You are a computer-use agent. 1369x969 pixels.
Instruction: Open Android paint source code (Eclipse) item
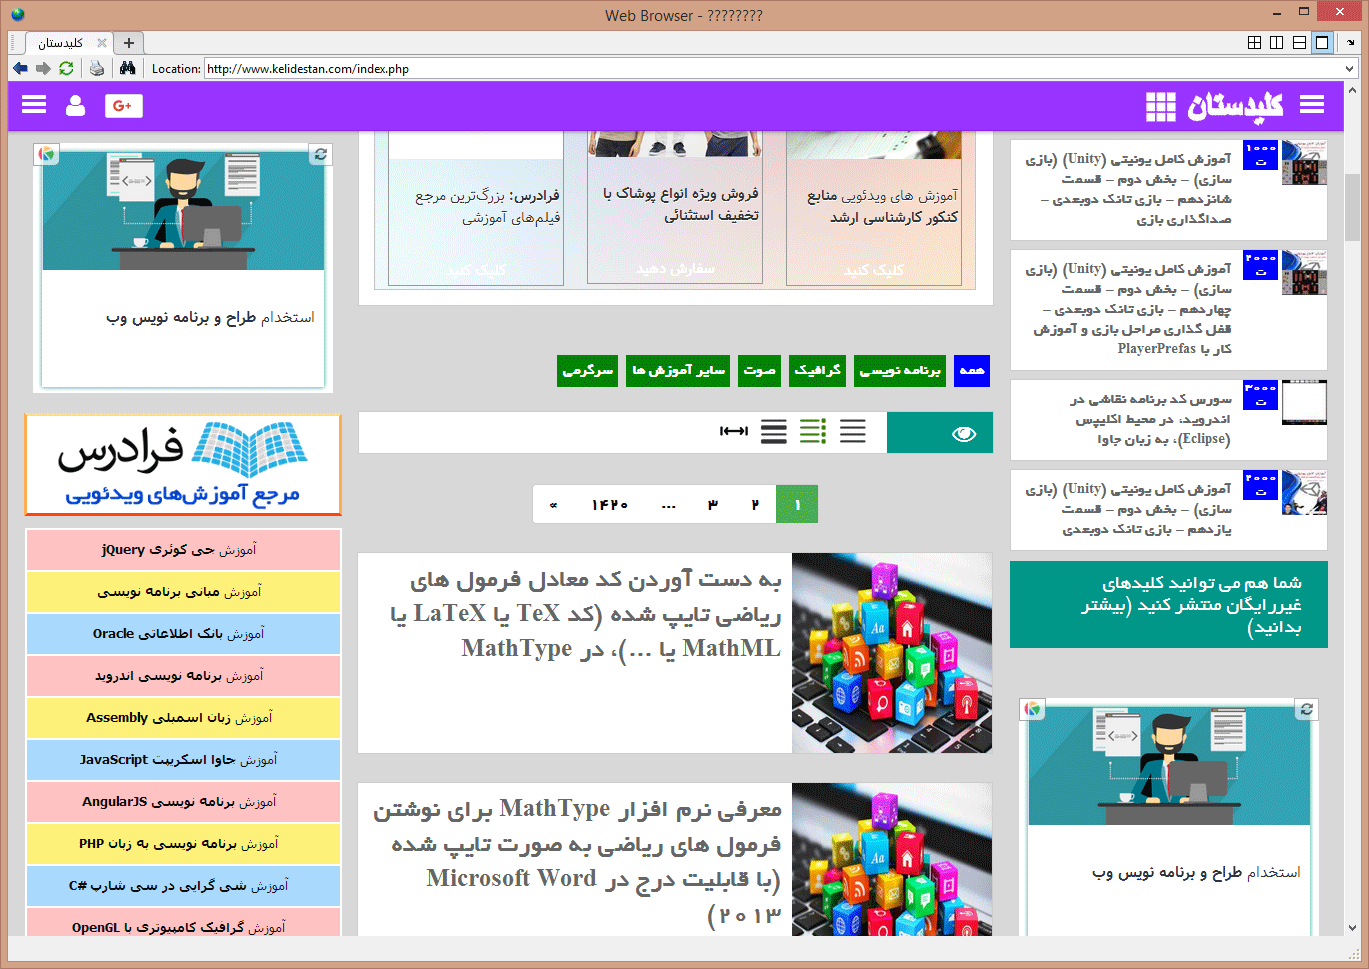pyautogui.click(x=1169, y=420)
